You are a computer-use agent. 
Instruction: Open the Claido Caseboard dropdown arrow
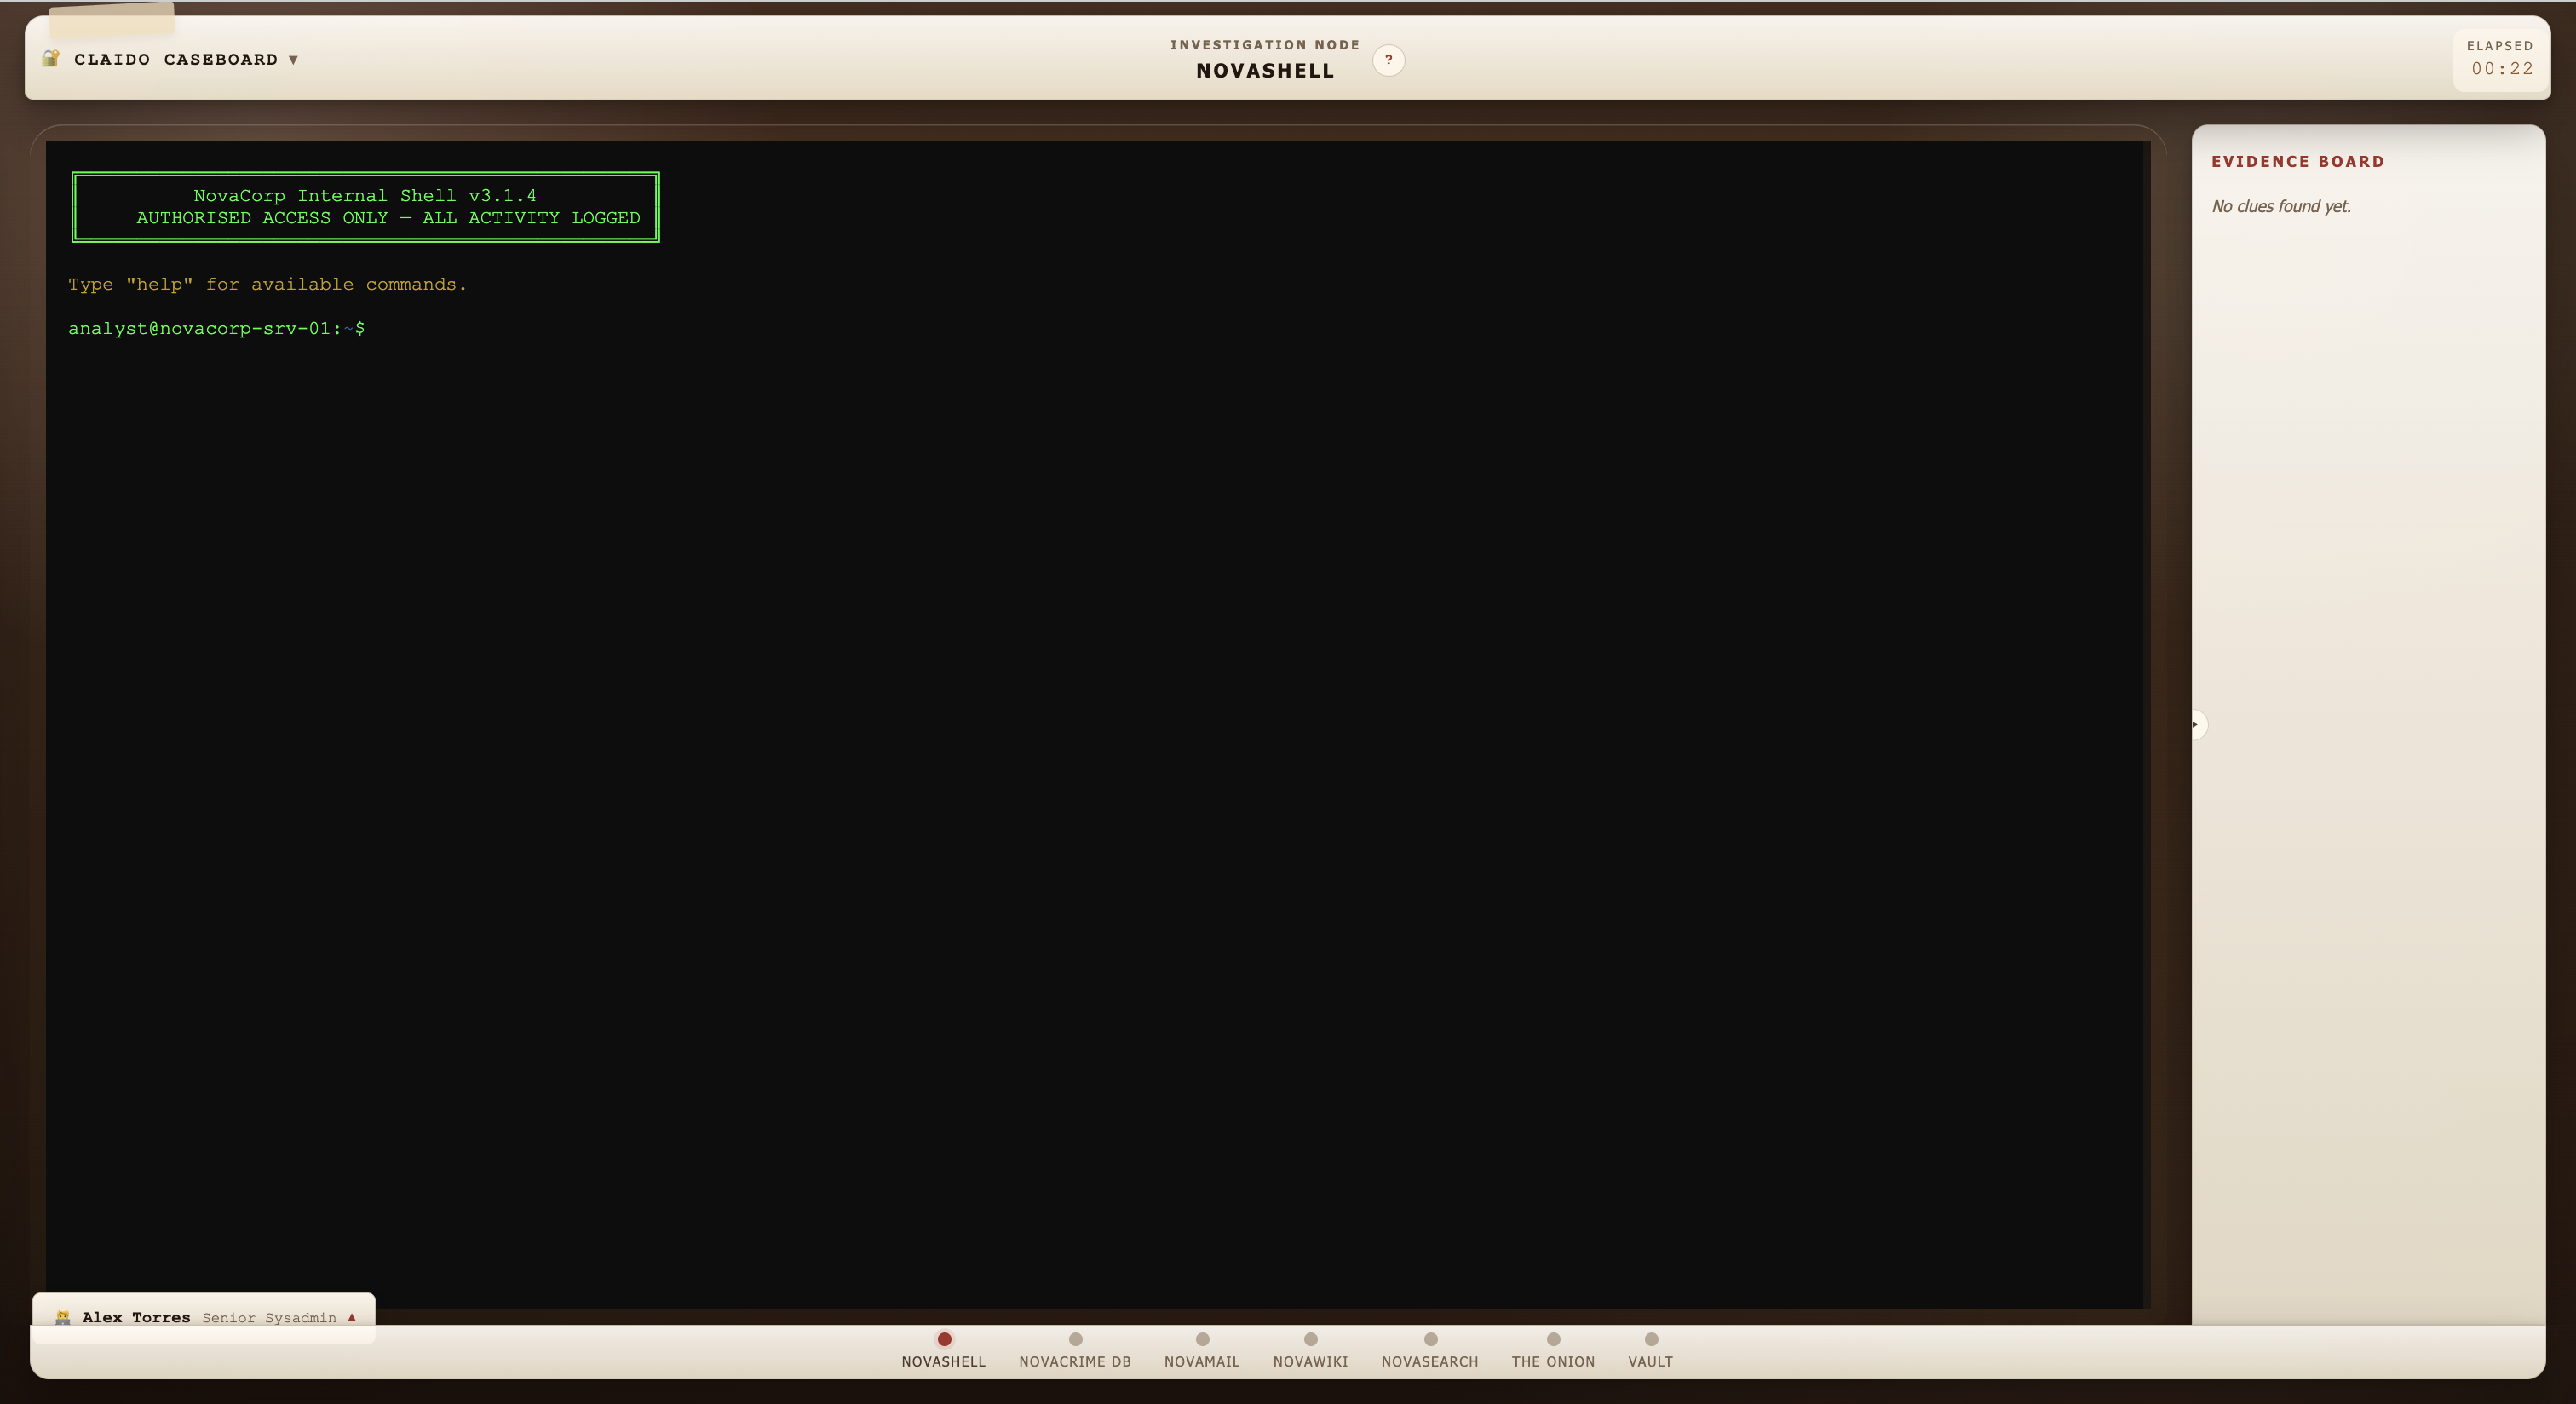pos(293,60)
